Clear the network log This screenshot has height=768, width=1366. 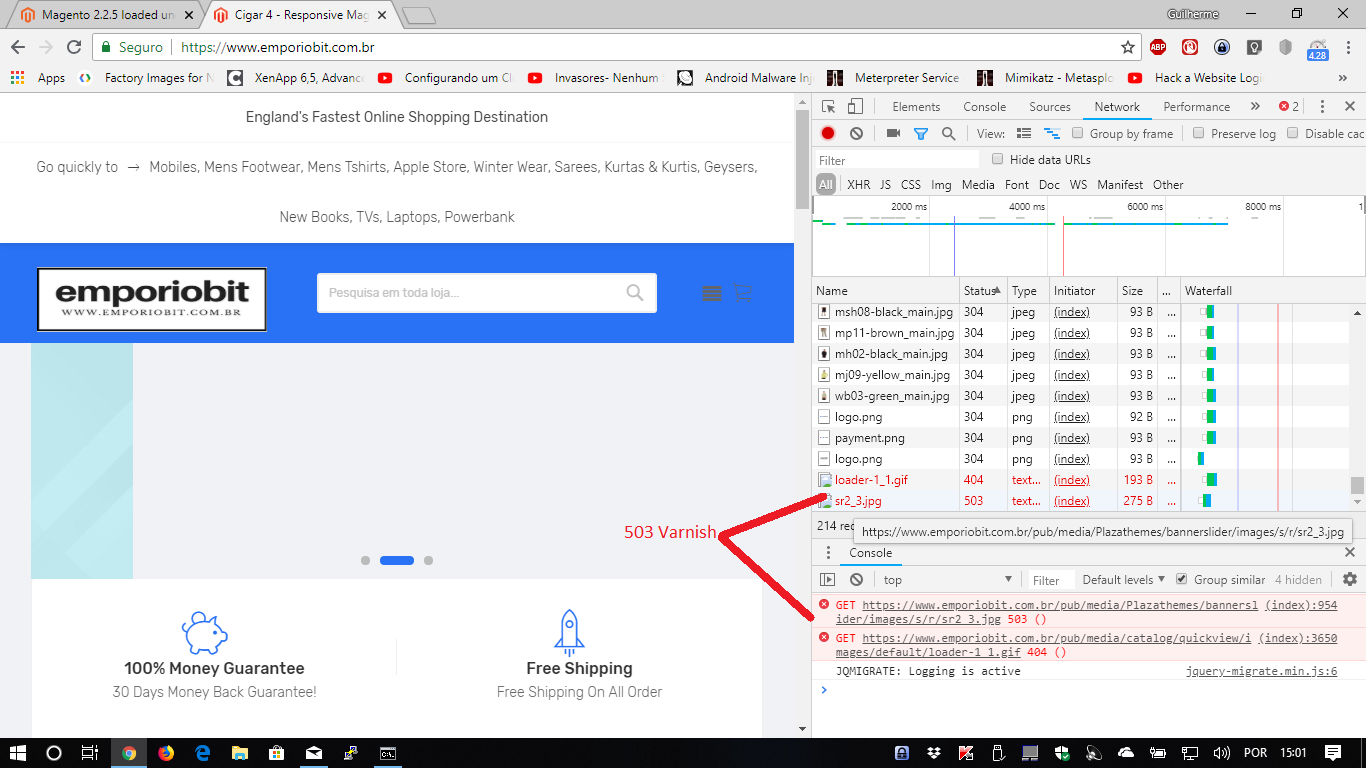[x=856, y=133]
